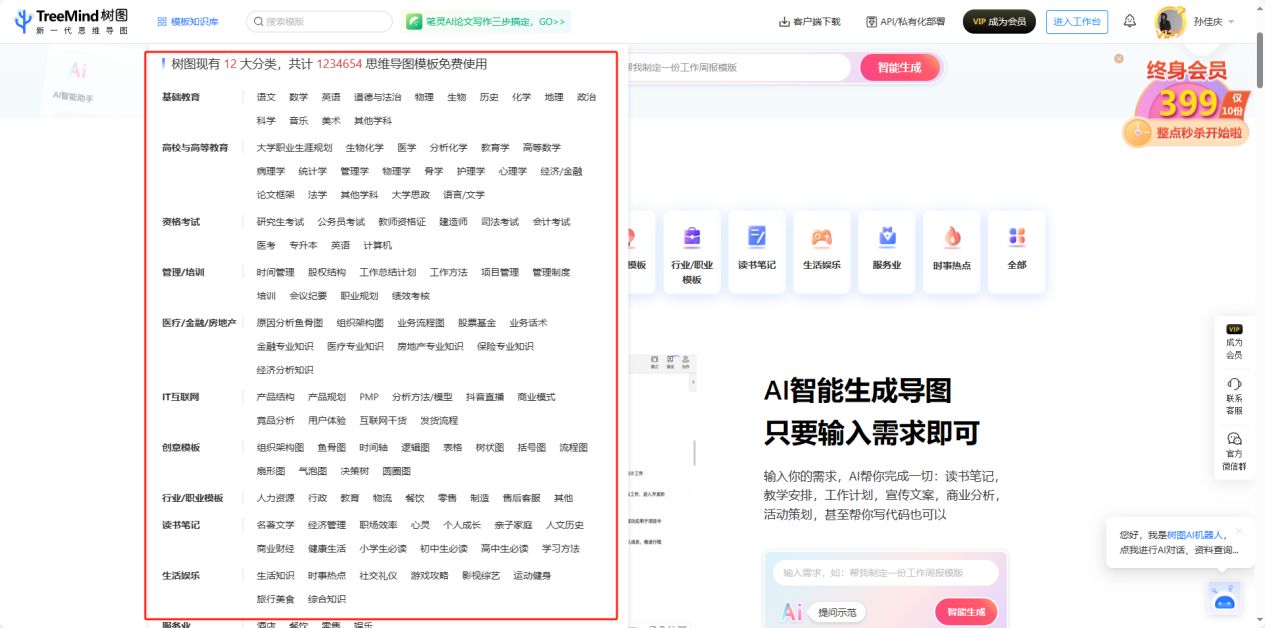Screen dimensions: 1265x628
Task: Open the 资格考试 category heading
Action: (181, 222)
